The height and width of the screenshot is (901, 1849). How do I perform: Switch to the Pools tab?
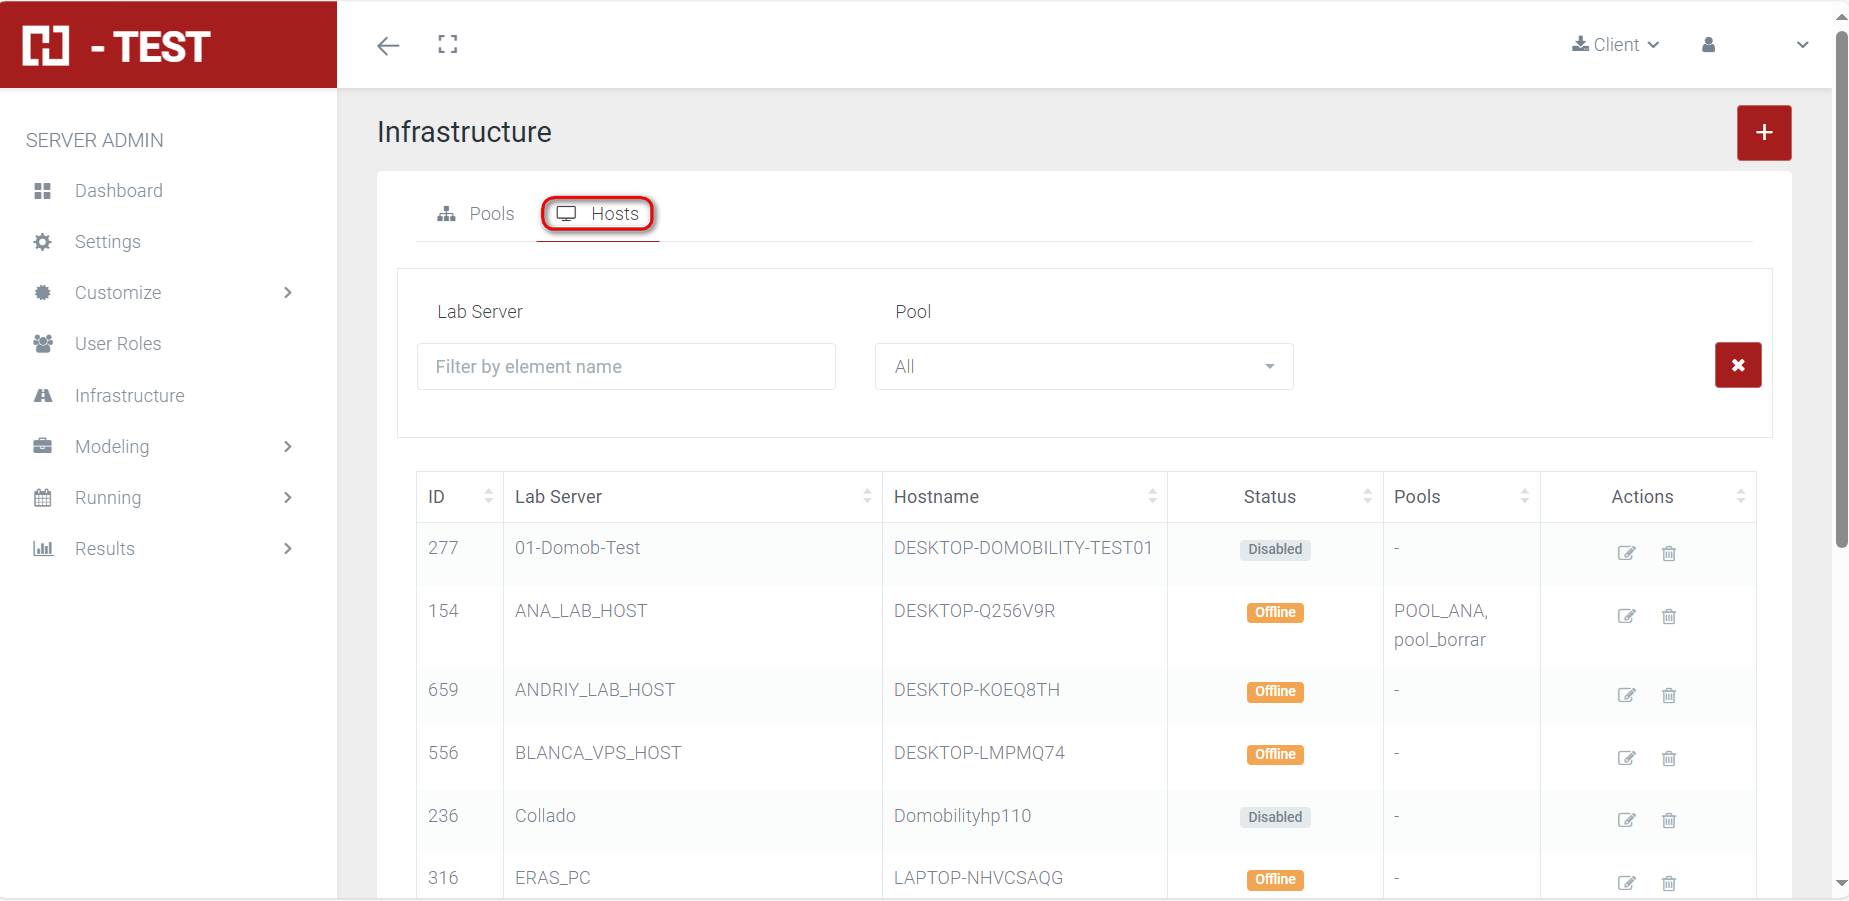[476, 214]
